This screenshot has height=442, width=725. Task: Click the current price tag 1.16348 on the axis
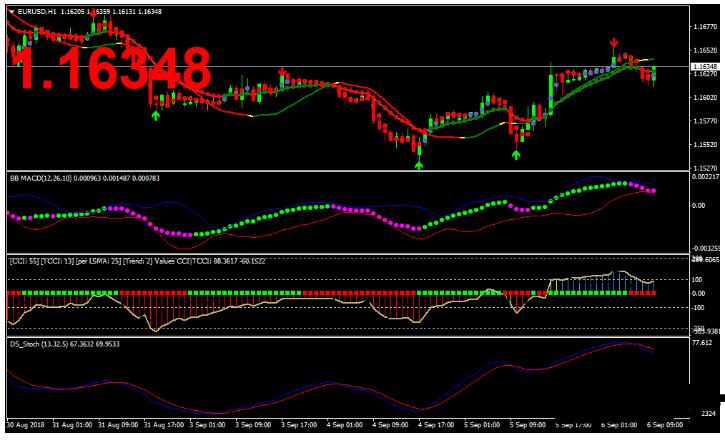coord(705,67)
